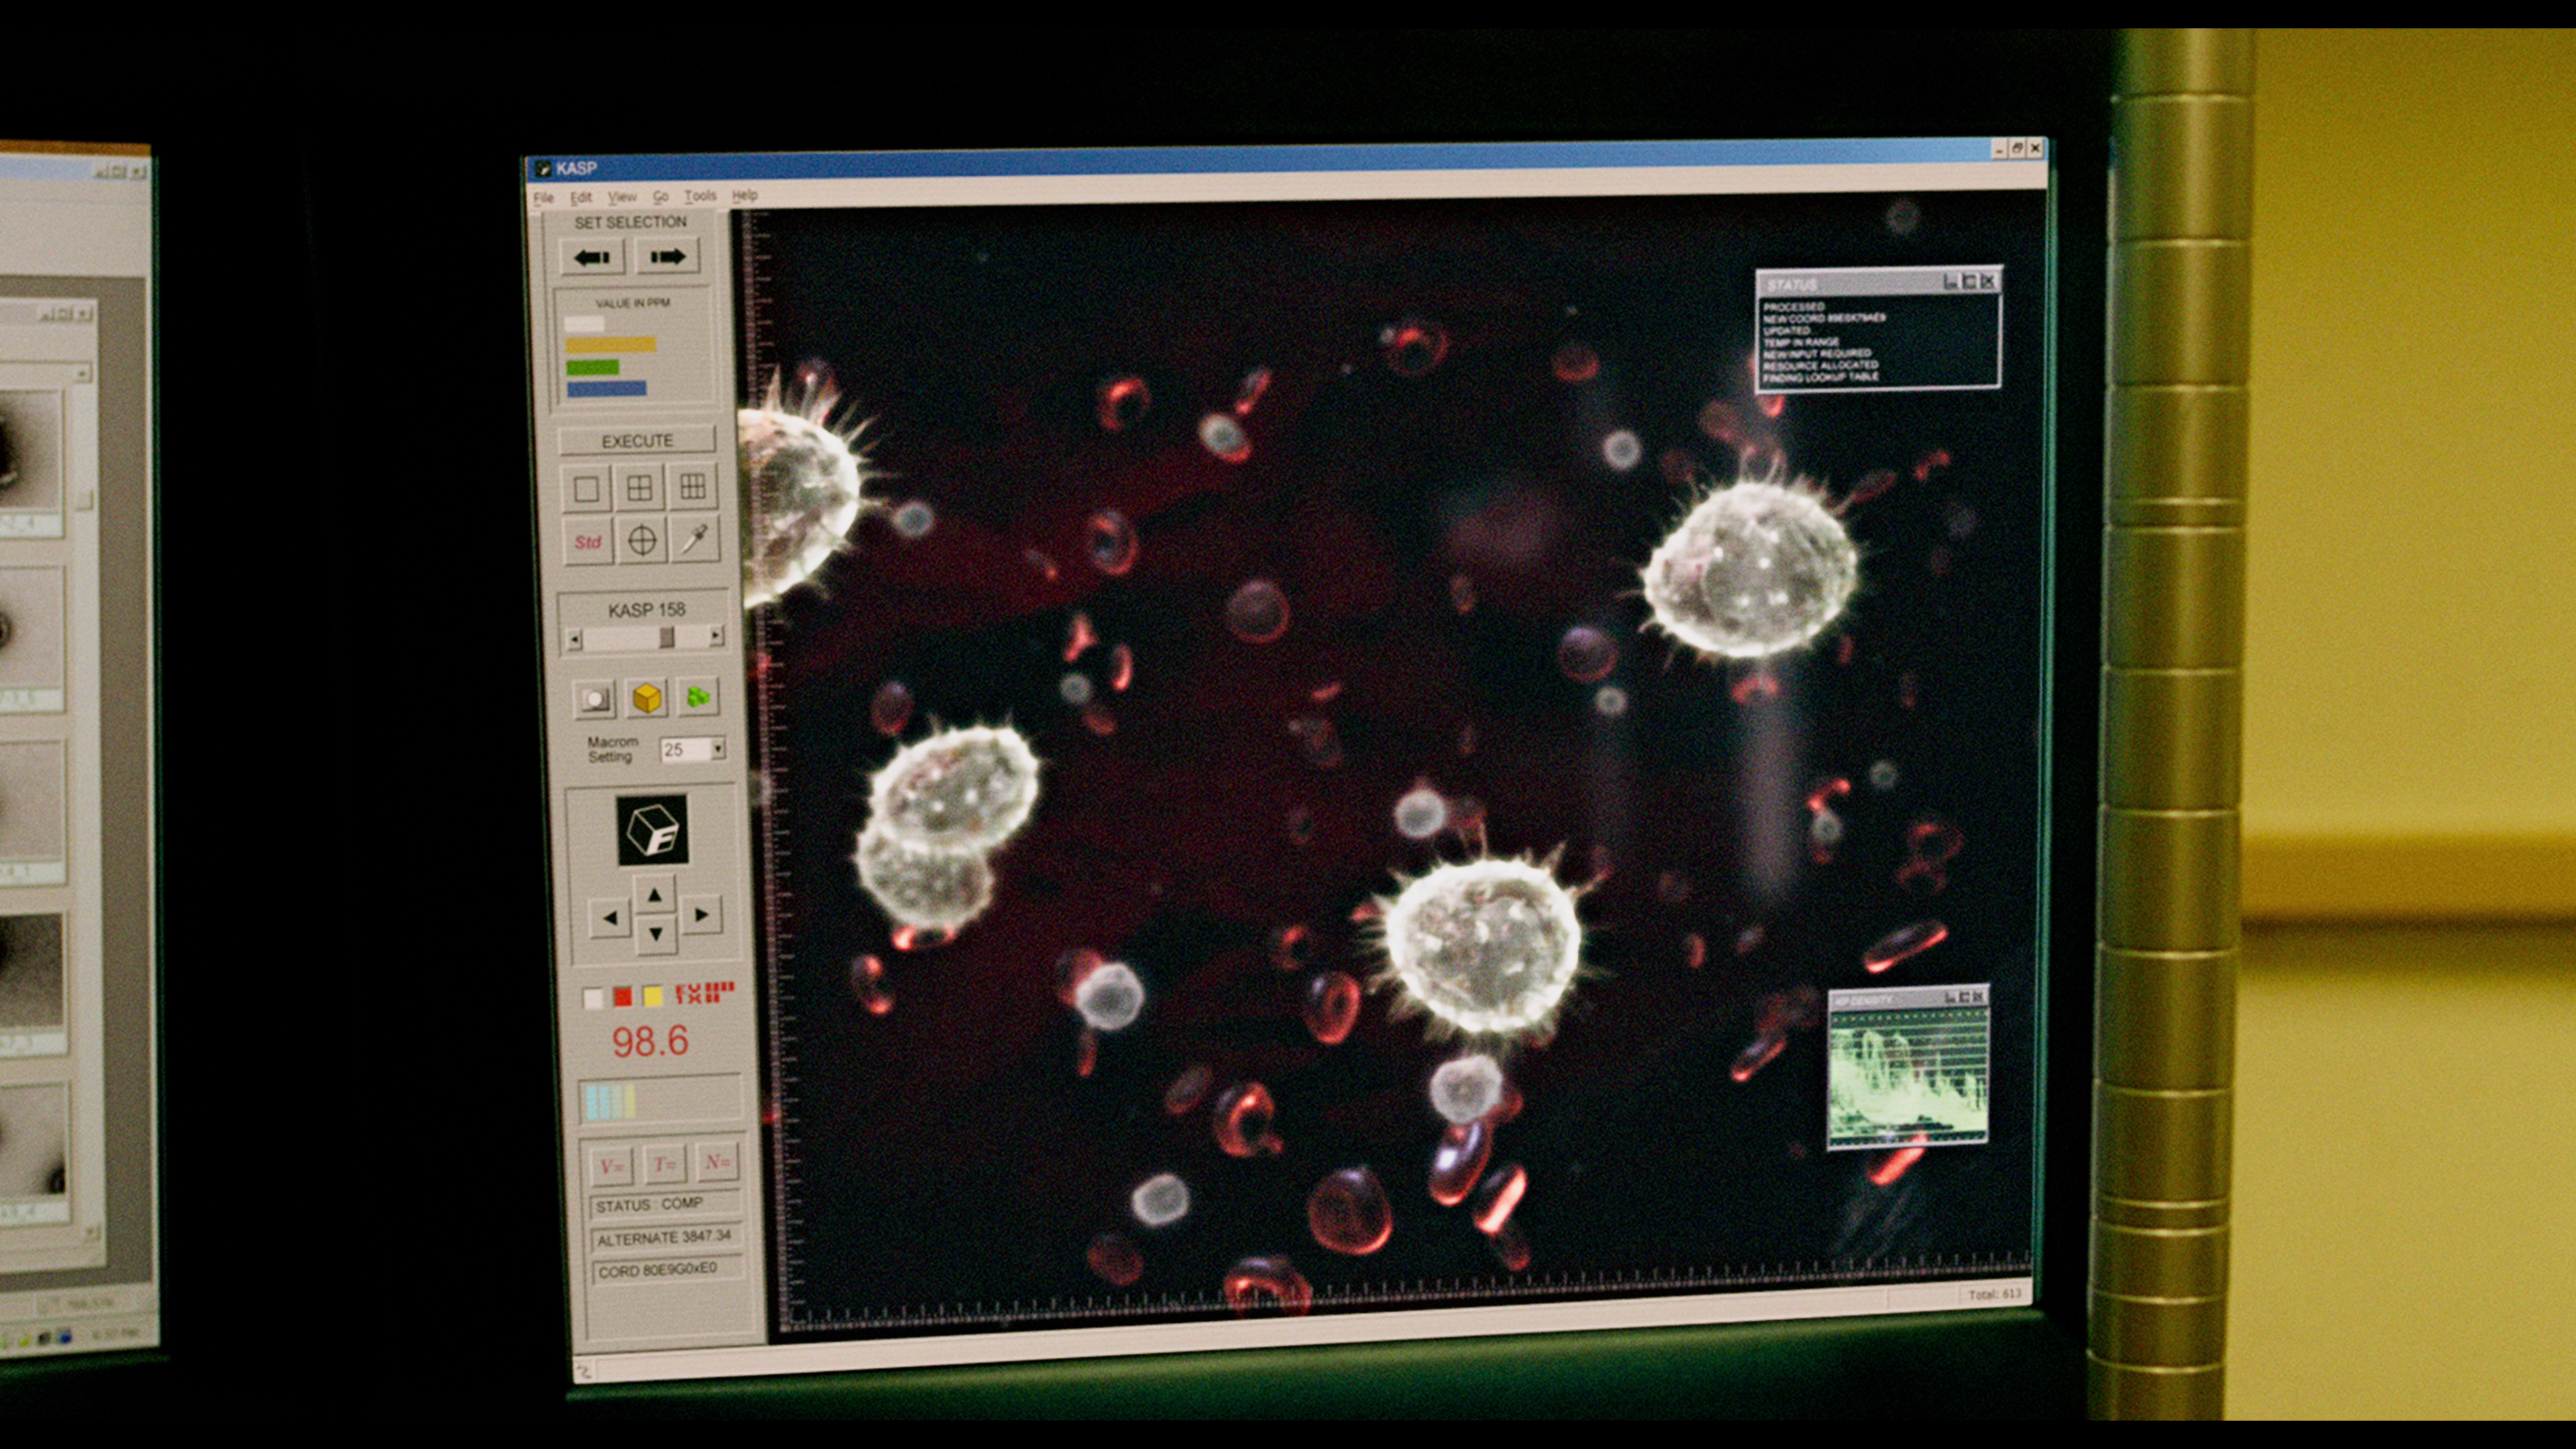The width and height of the screenshot is (2576, 1449).
Task: Activate the crosshair target tool
Action: click(642, 541)
